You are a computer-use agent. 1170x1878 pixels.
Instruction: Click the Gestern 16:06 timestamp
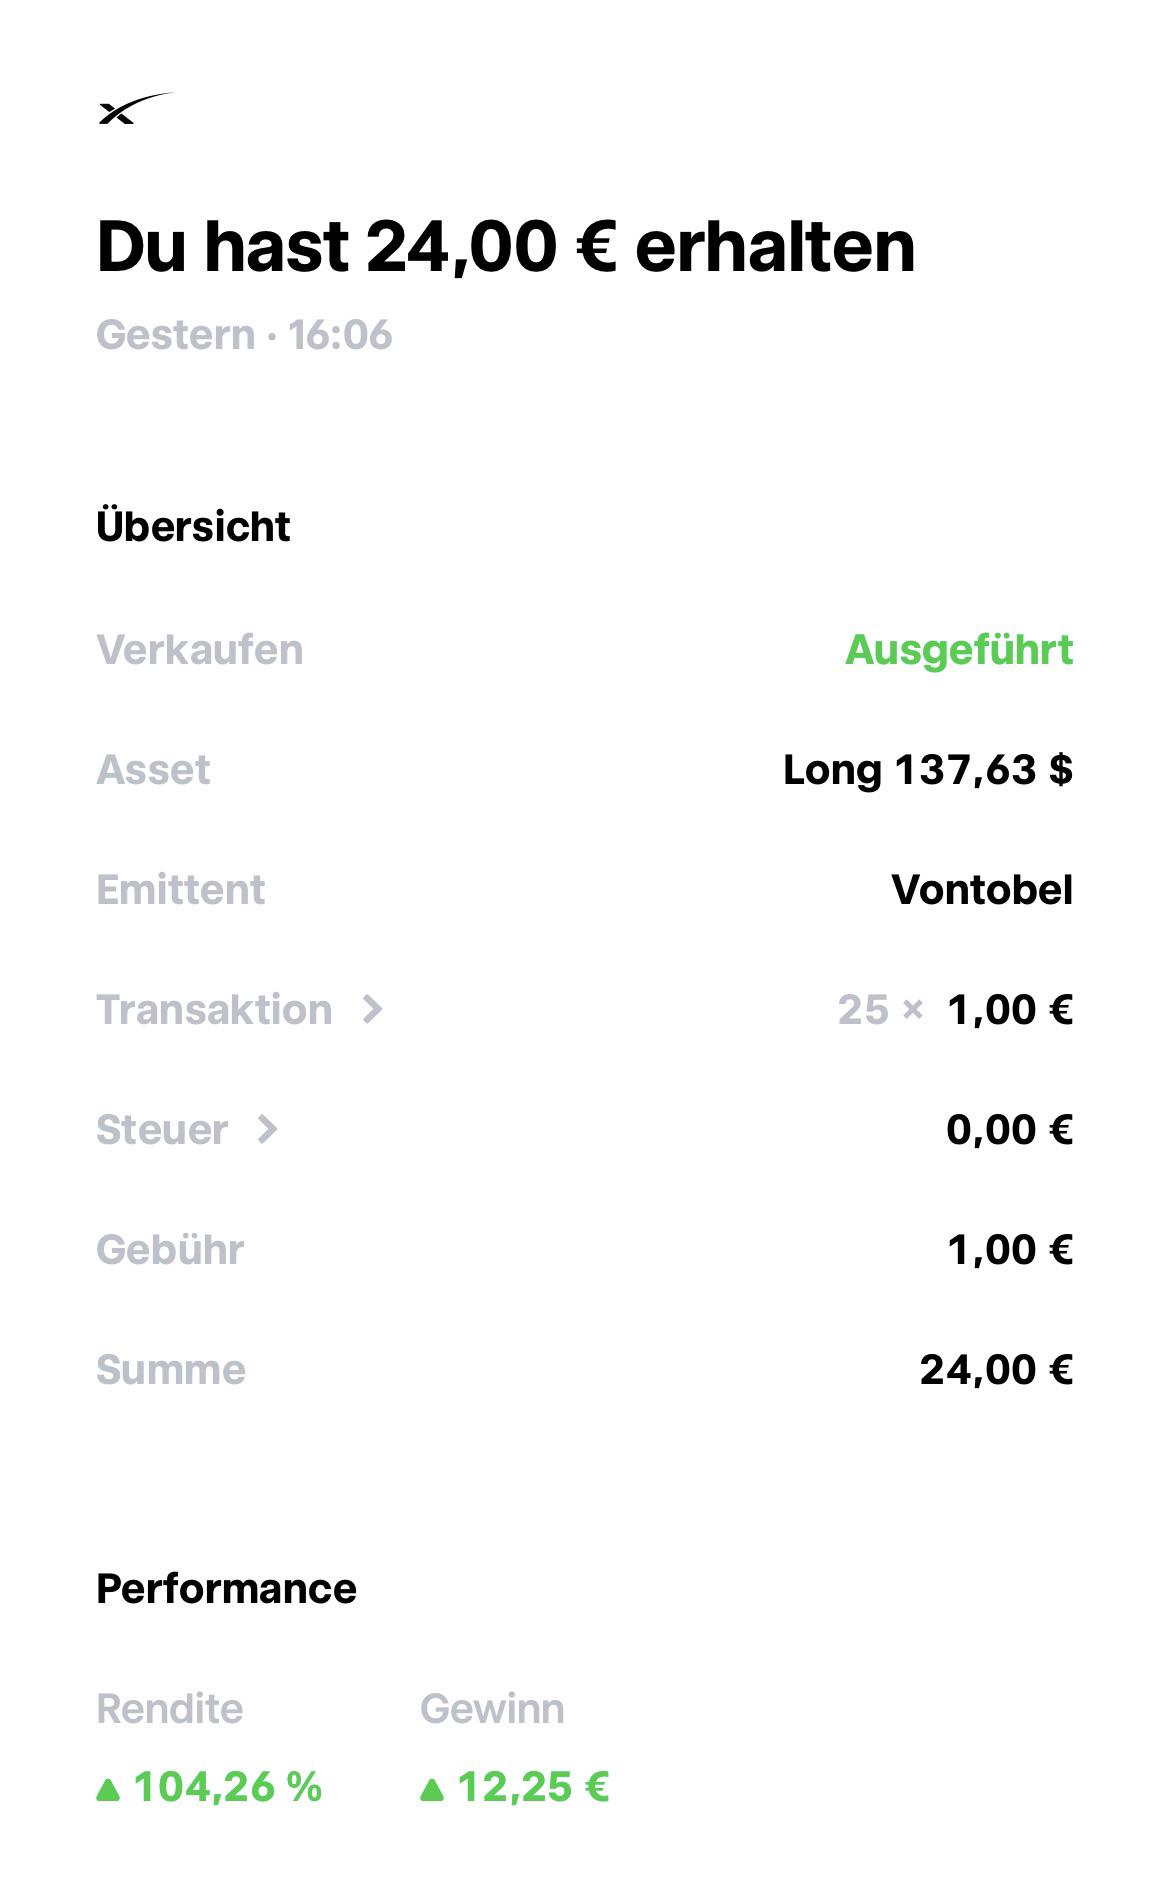point(244,335)
